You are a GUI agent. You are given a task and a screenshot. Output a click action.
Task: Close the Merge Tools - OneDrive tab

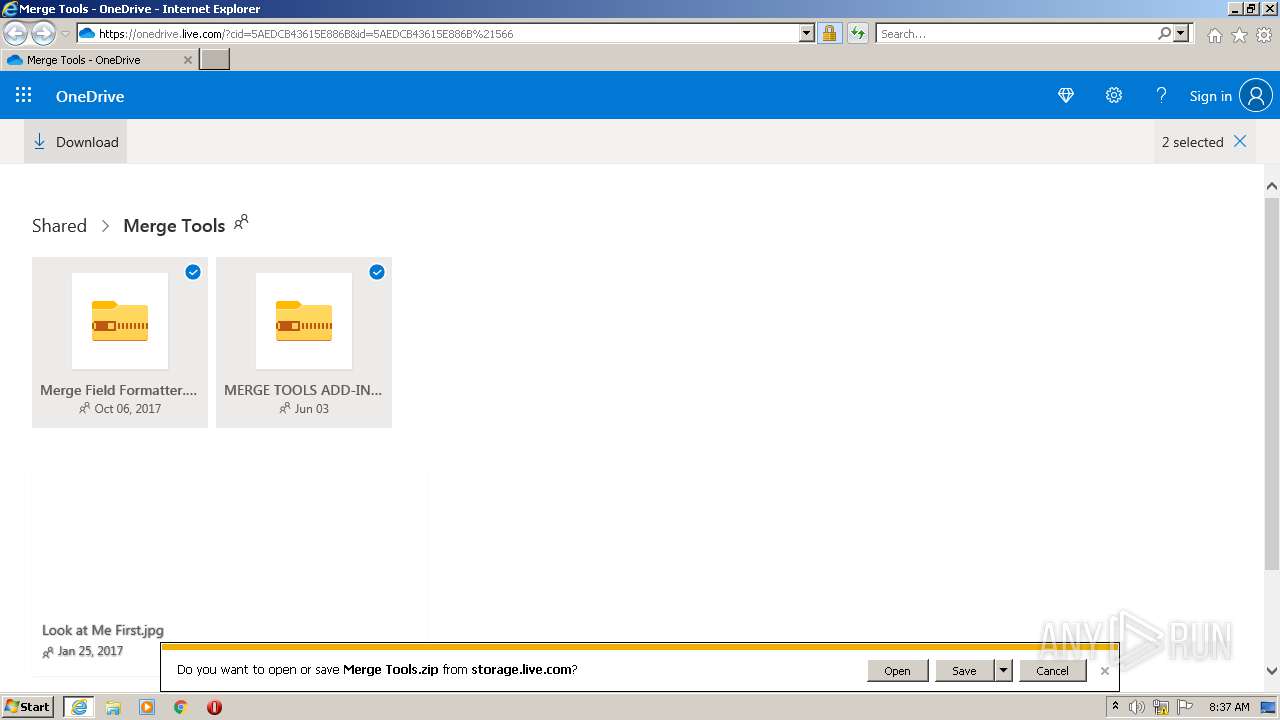click(187, 60)
